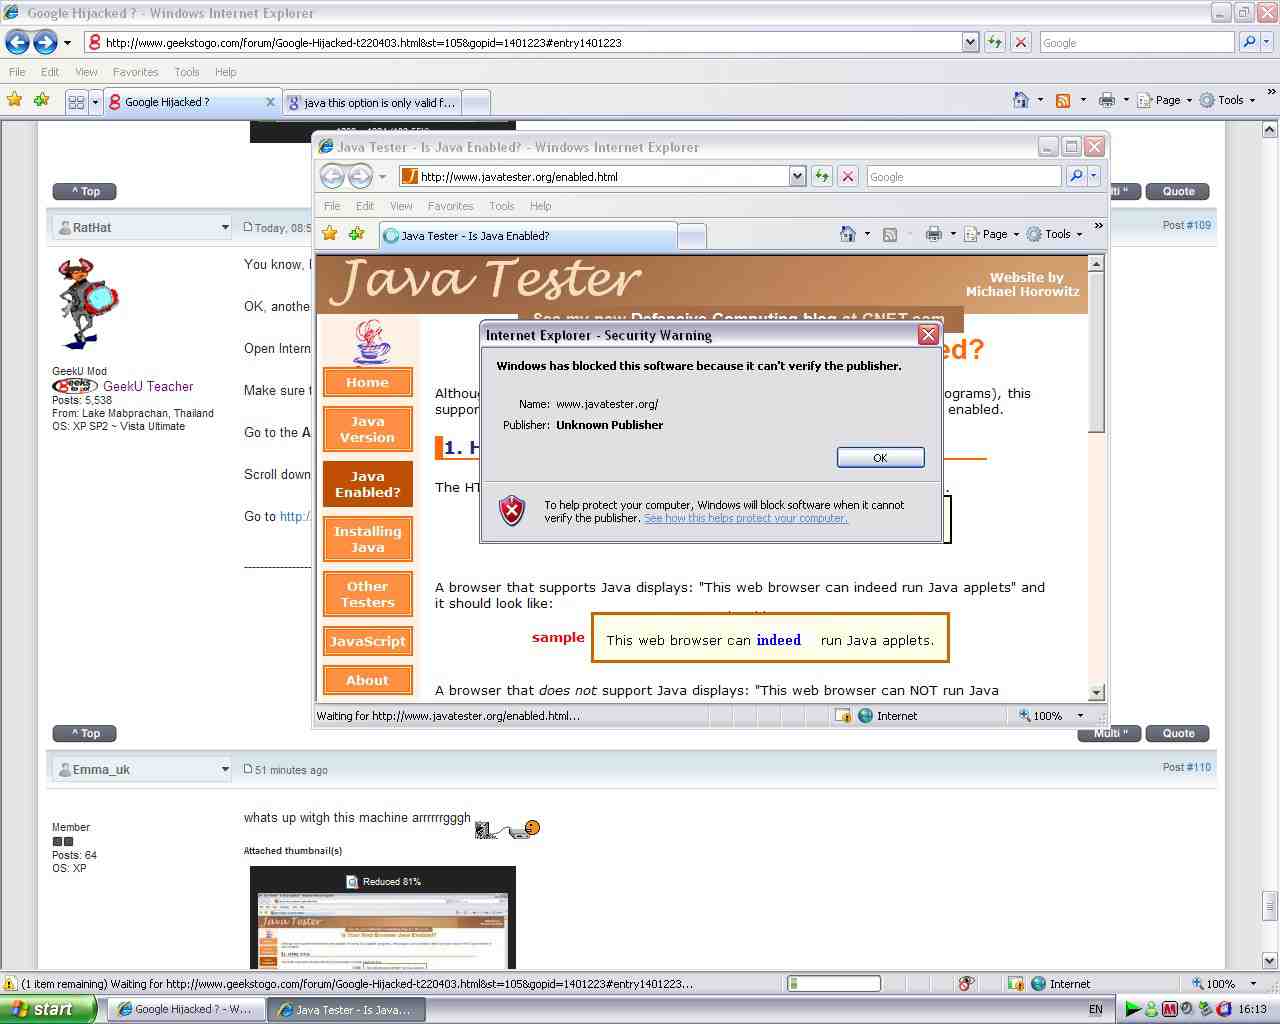
Task: Click search magnifier in Java Tester window
Action: click(1076, 176)
